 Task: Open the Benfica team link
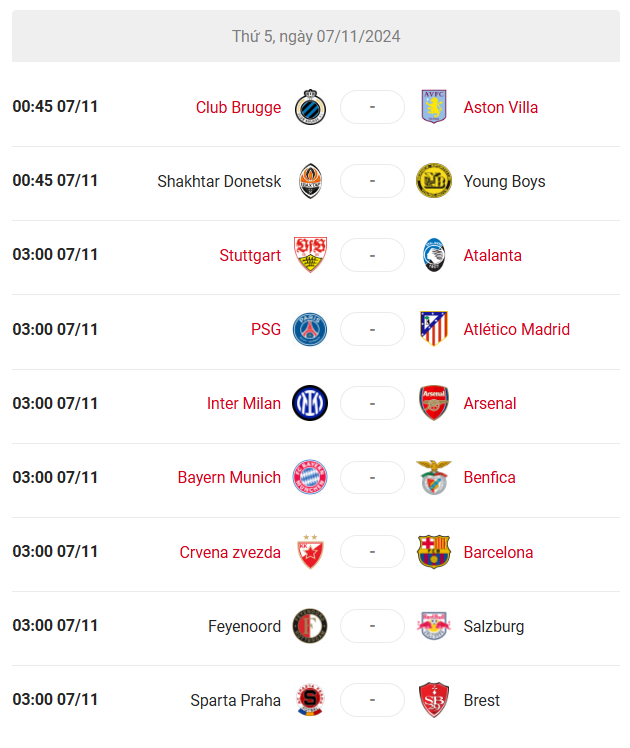[489, 477]
